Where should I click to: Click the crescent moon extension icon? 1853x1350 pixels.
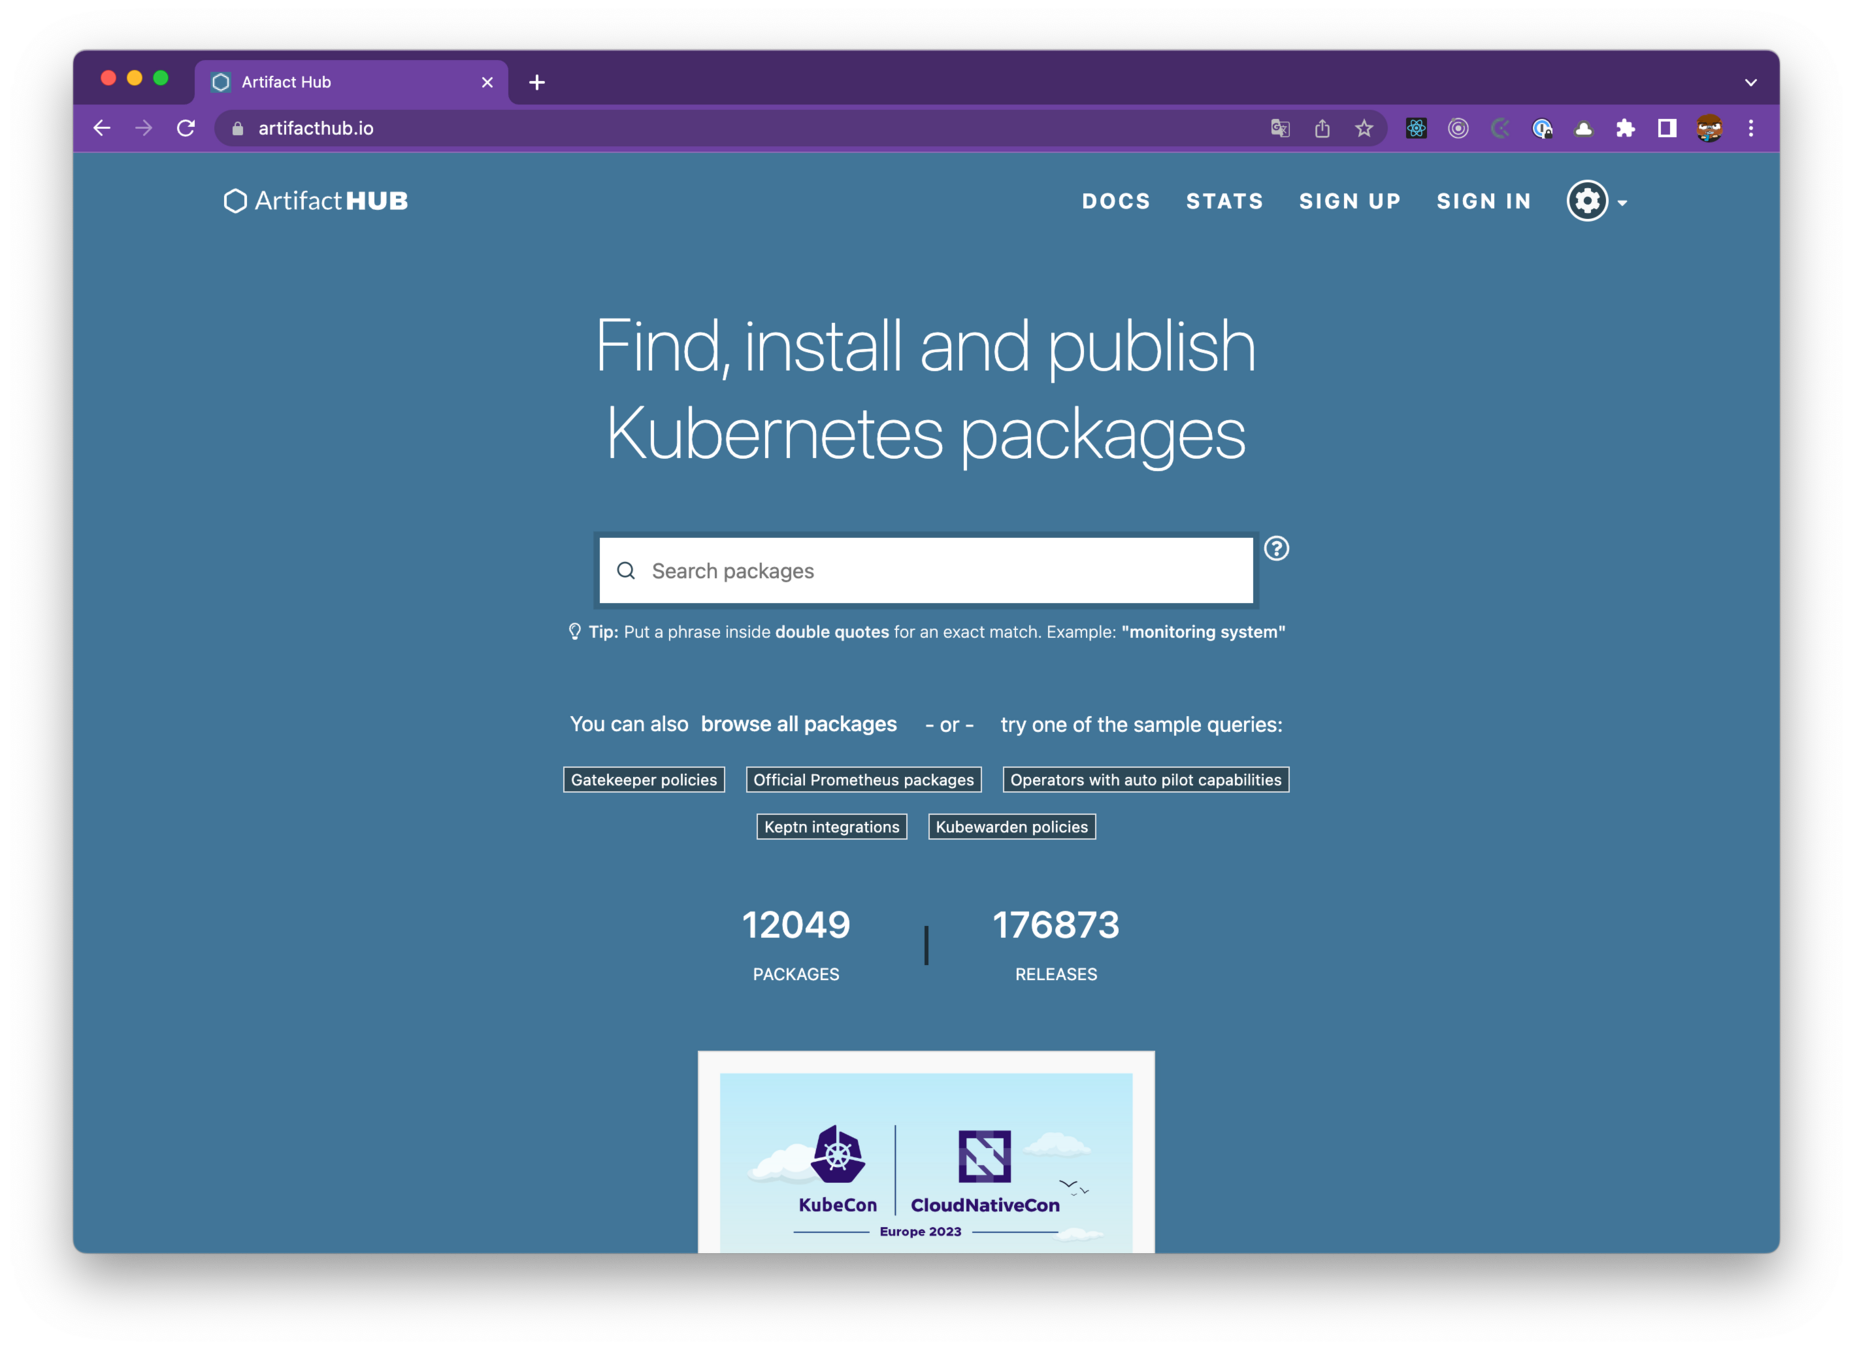click(1500, 128)
